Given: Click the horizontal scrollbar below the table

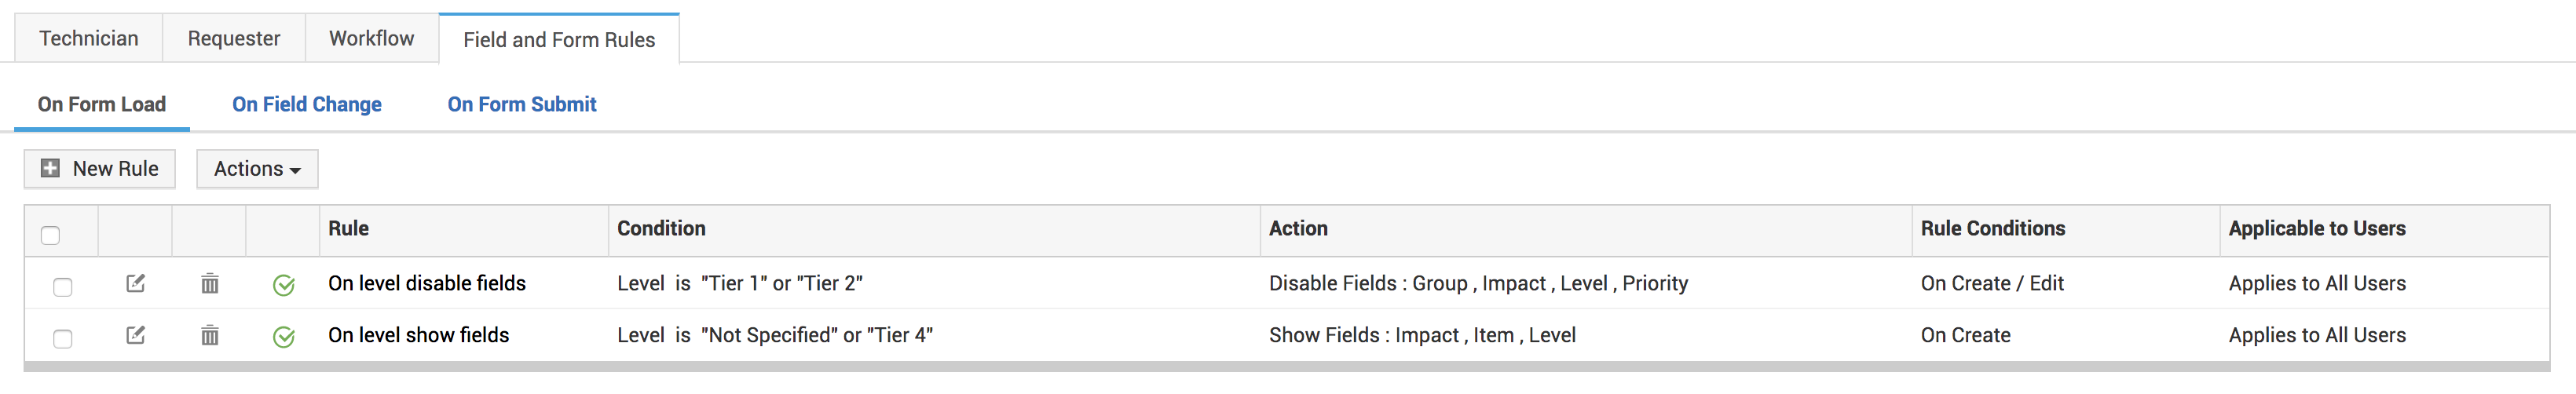Looking at the screenshot, I should coord(1286,367).
